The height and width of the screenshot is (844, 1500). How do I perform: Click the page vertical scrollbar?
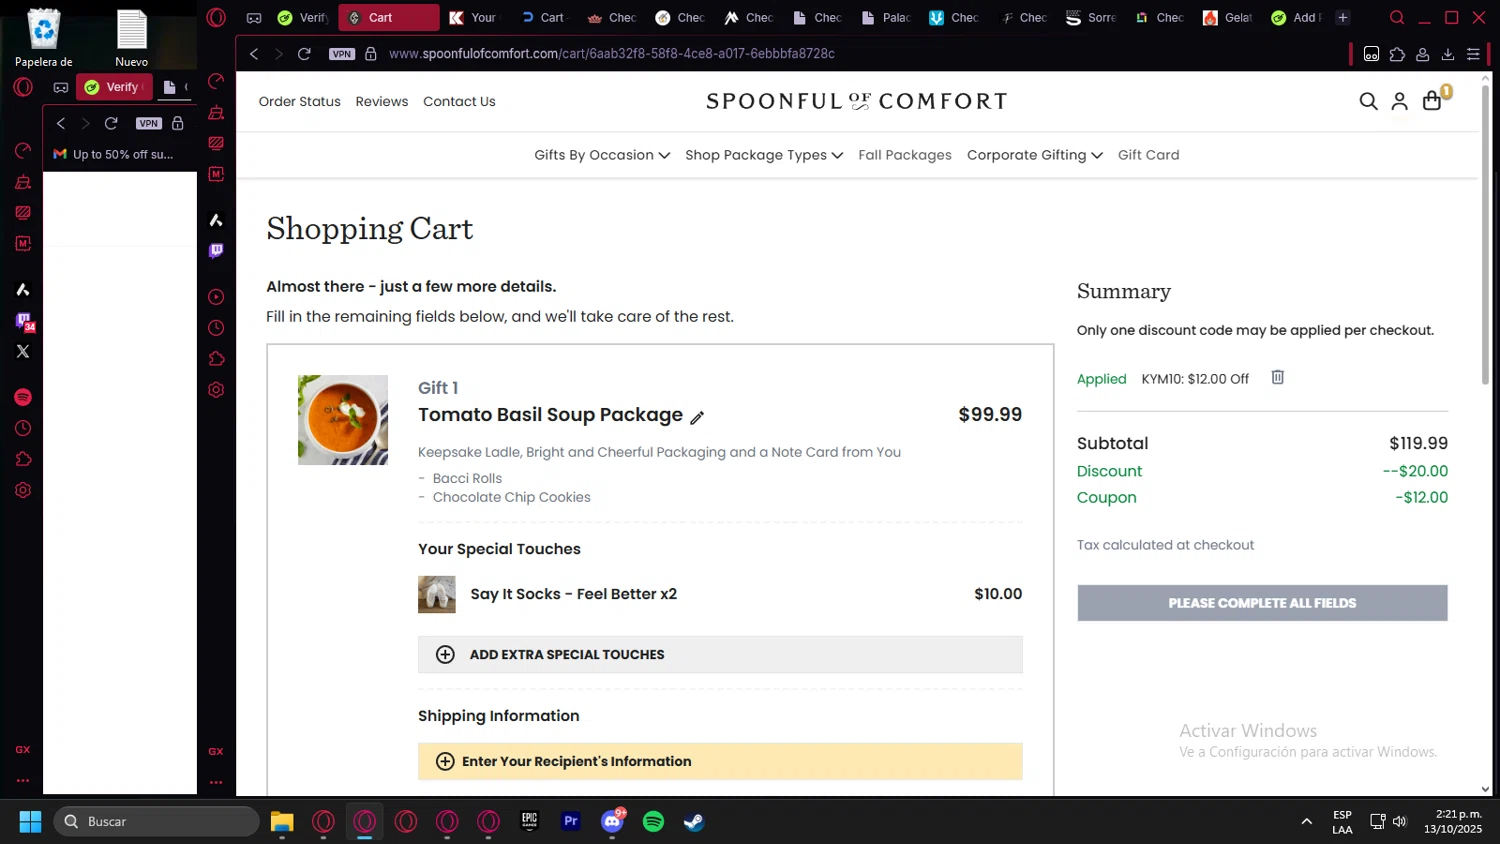pos(1485,433)
